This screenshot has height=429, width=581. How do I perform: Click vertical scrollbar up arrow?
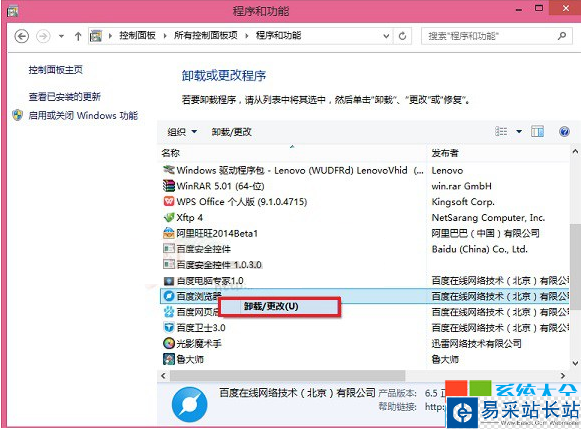click(575, 151)
